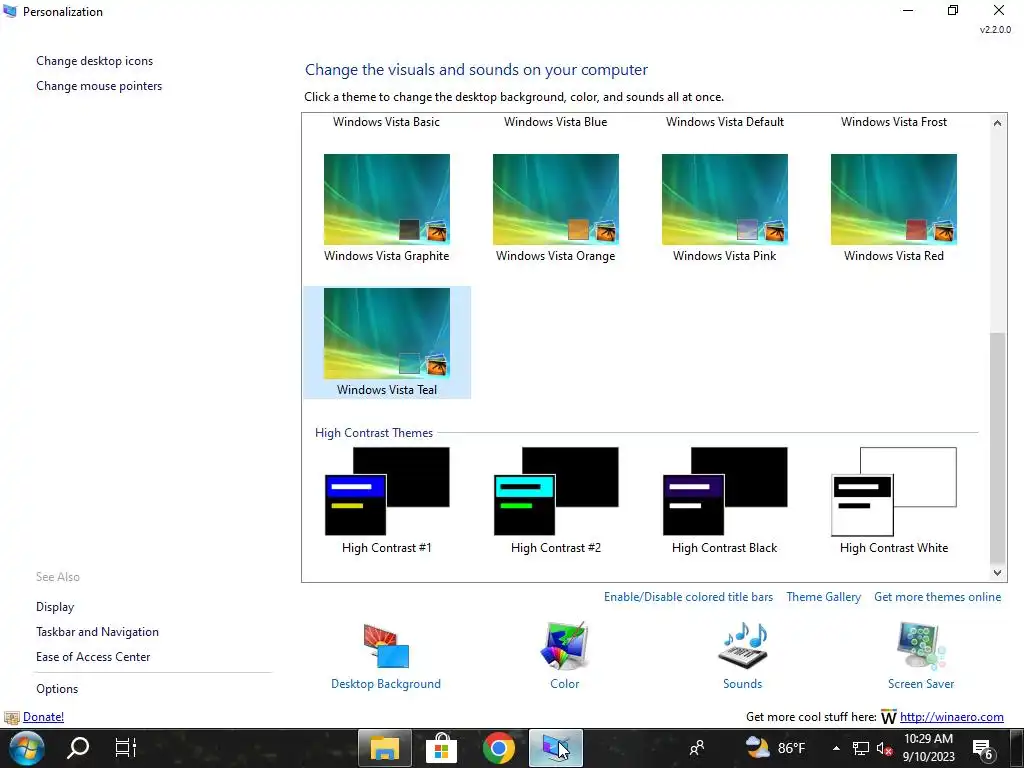Open Options in the sidebar
The width and height of the screenshot is (1024, 768).
[57, 688]
